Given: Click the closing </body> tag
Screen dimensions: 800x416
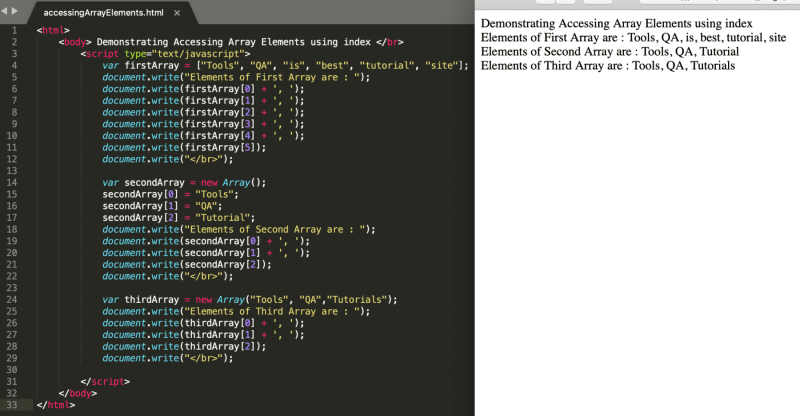Looking at the screenshot, I should point(78,394).
